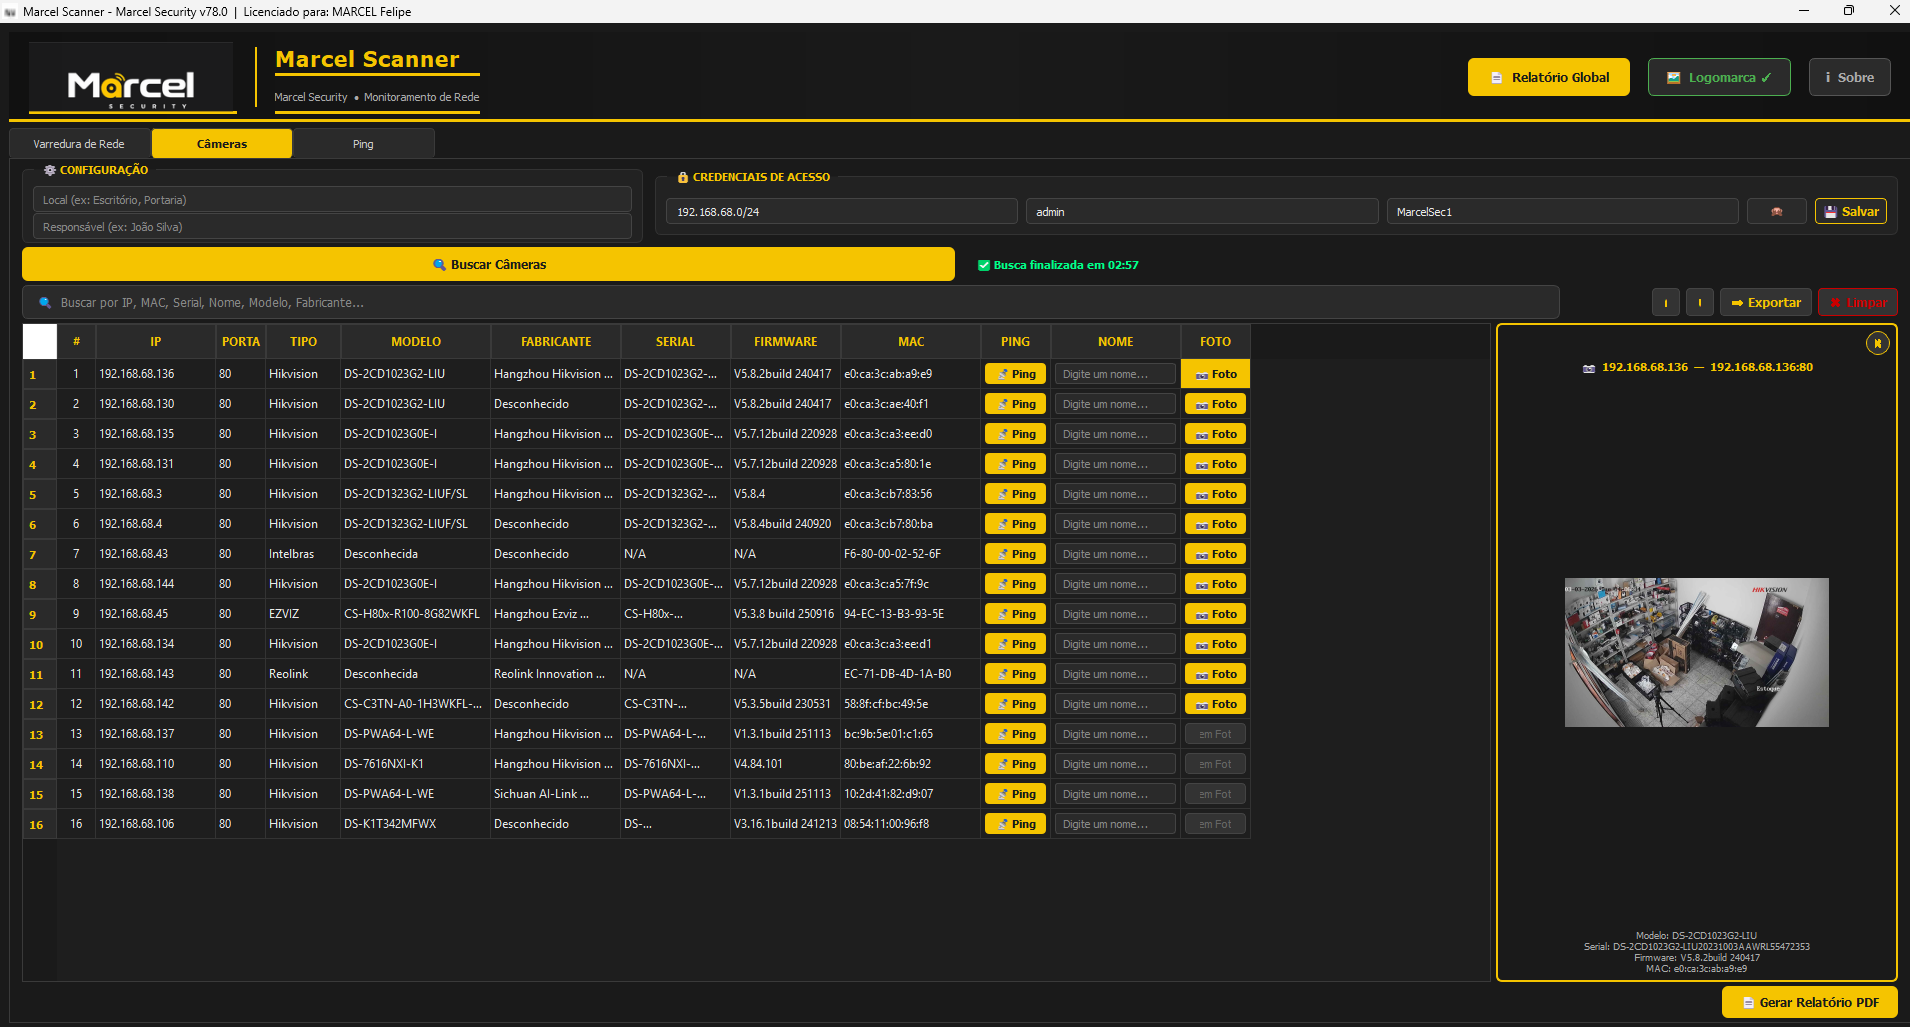Take Foto of Reolink camera 192.168.68.143
1910x1027 pixels.
(1215, 674)
